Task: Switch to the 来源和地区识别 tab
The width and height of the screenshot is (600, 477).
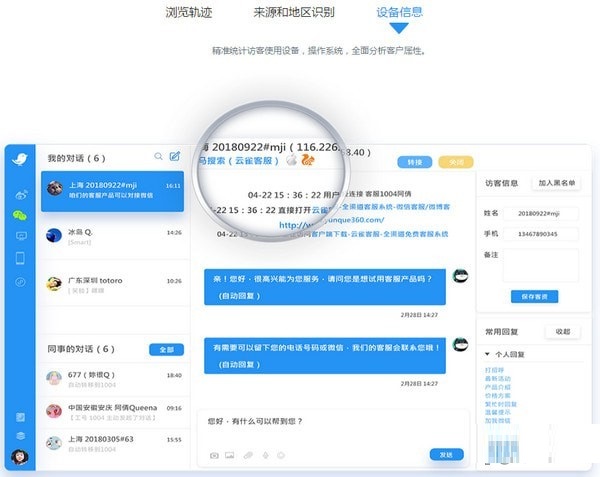Action: [294, 12]
